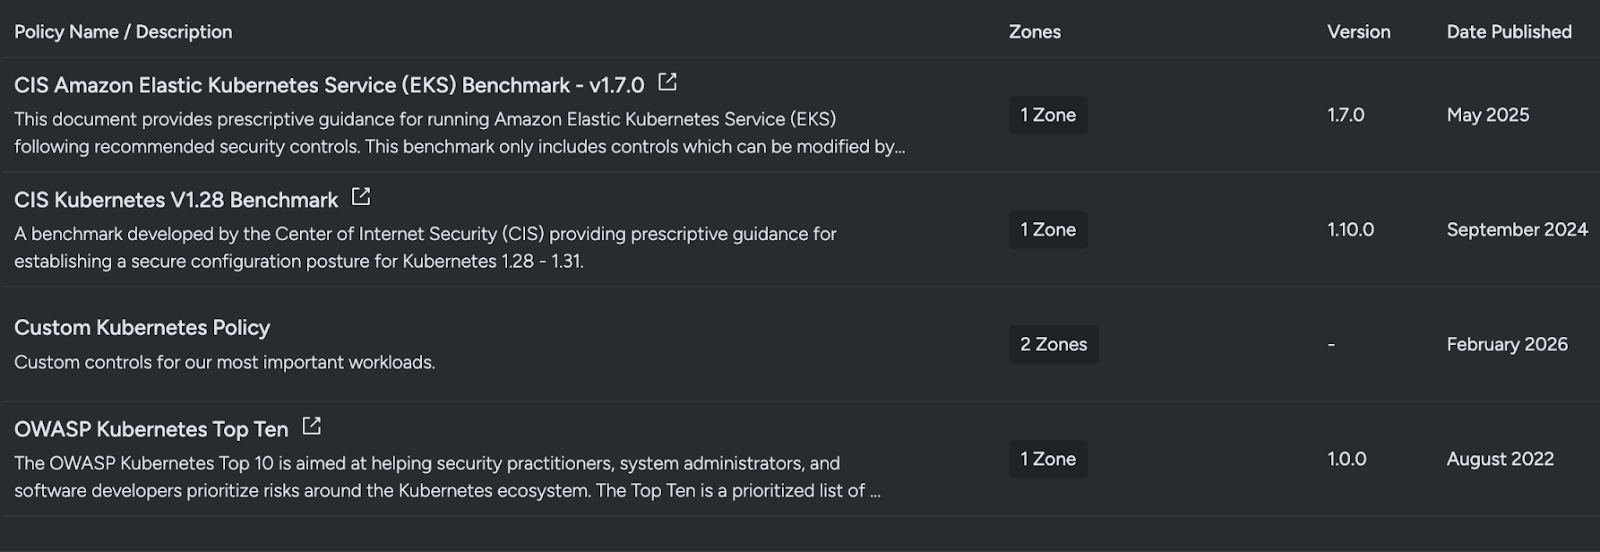Open external link icon for CIS EKS Benchmark
Viewport: 1600px width, 552px height.
667,83
